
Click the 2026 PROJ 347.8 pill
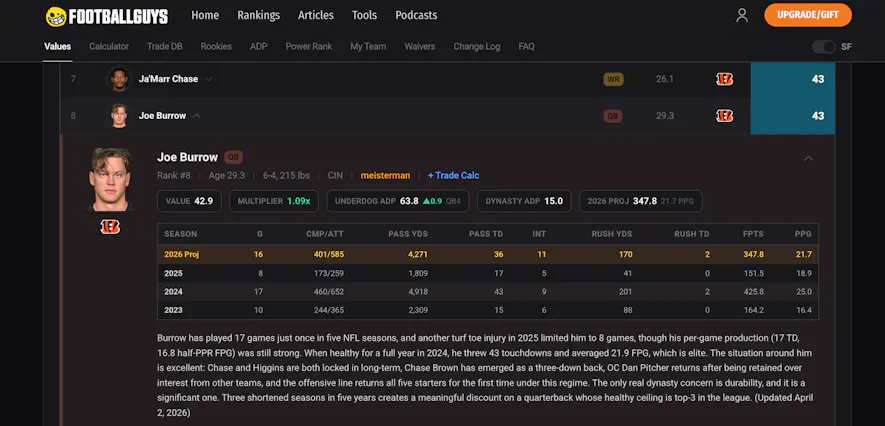641,201
